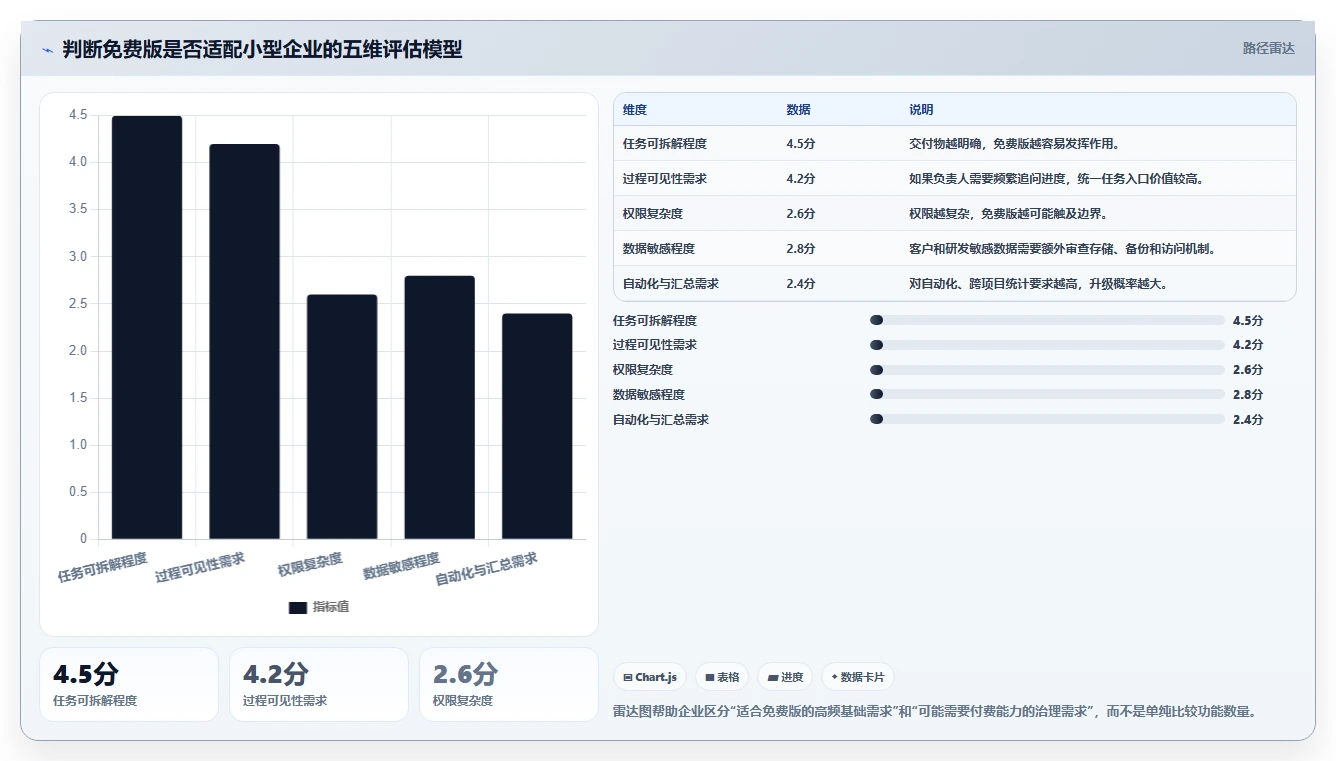Select the 任务可拆解程度 table cell
The width and height of the screenshot is (1336, 761).
(665, 144)
